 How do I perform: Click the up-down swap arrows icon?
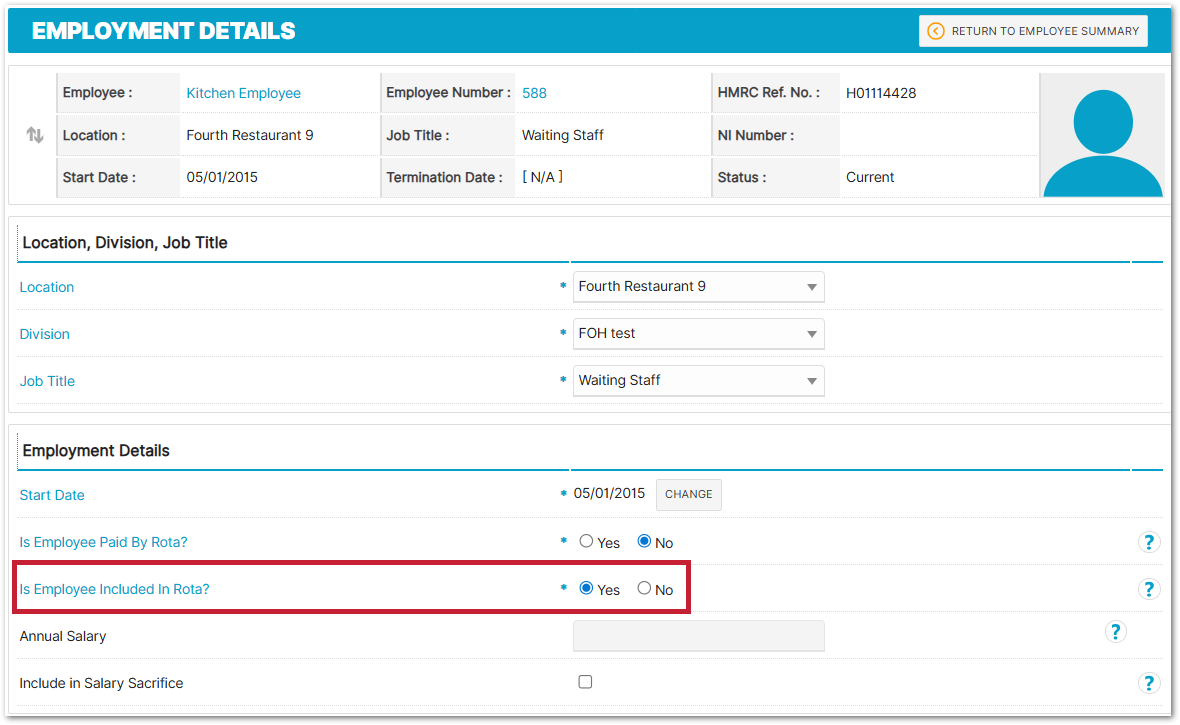35,135
